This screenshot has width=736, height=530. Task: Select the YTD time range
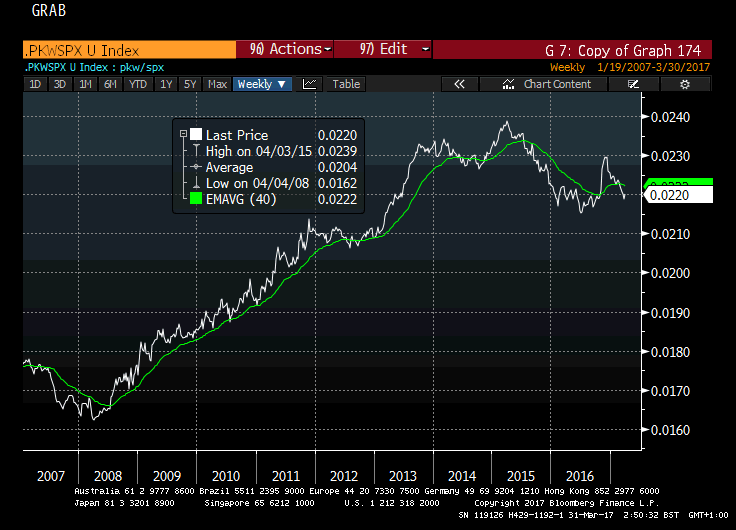pyautogui.click(x=137, y=85)
